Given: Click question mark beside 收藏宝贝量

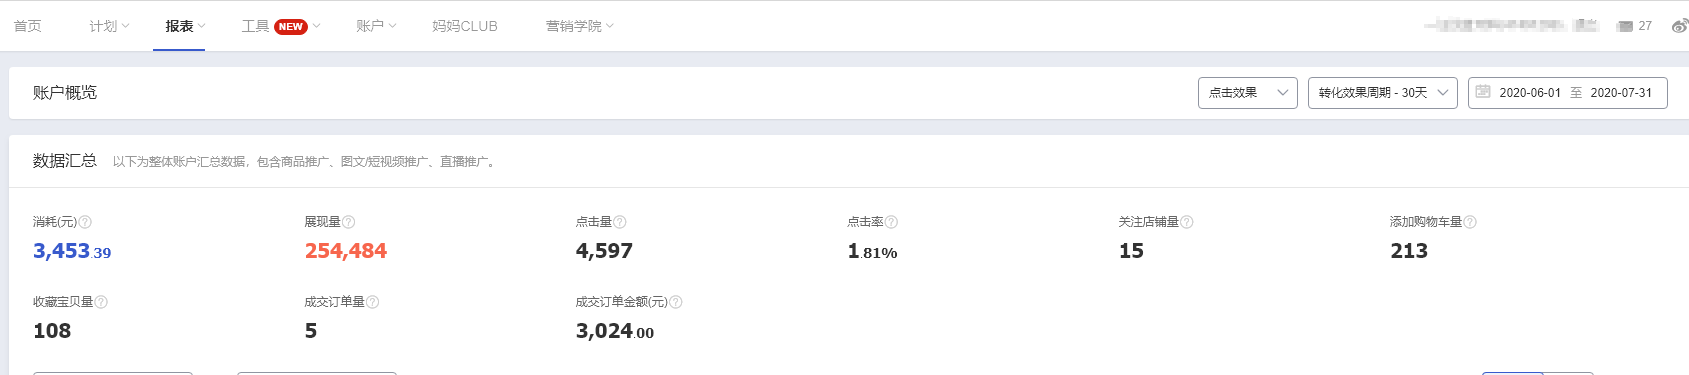Looking at the screenshot, I should tap(101, 302).
